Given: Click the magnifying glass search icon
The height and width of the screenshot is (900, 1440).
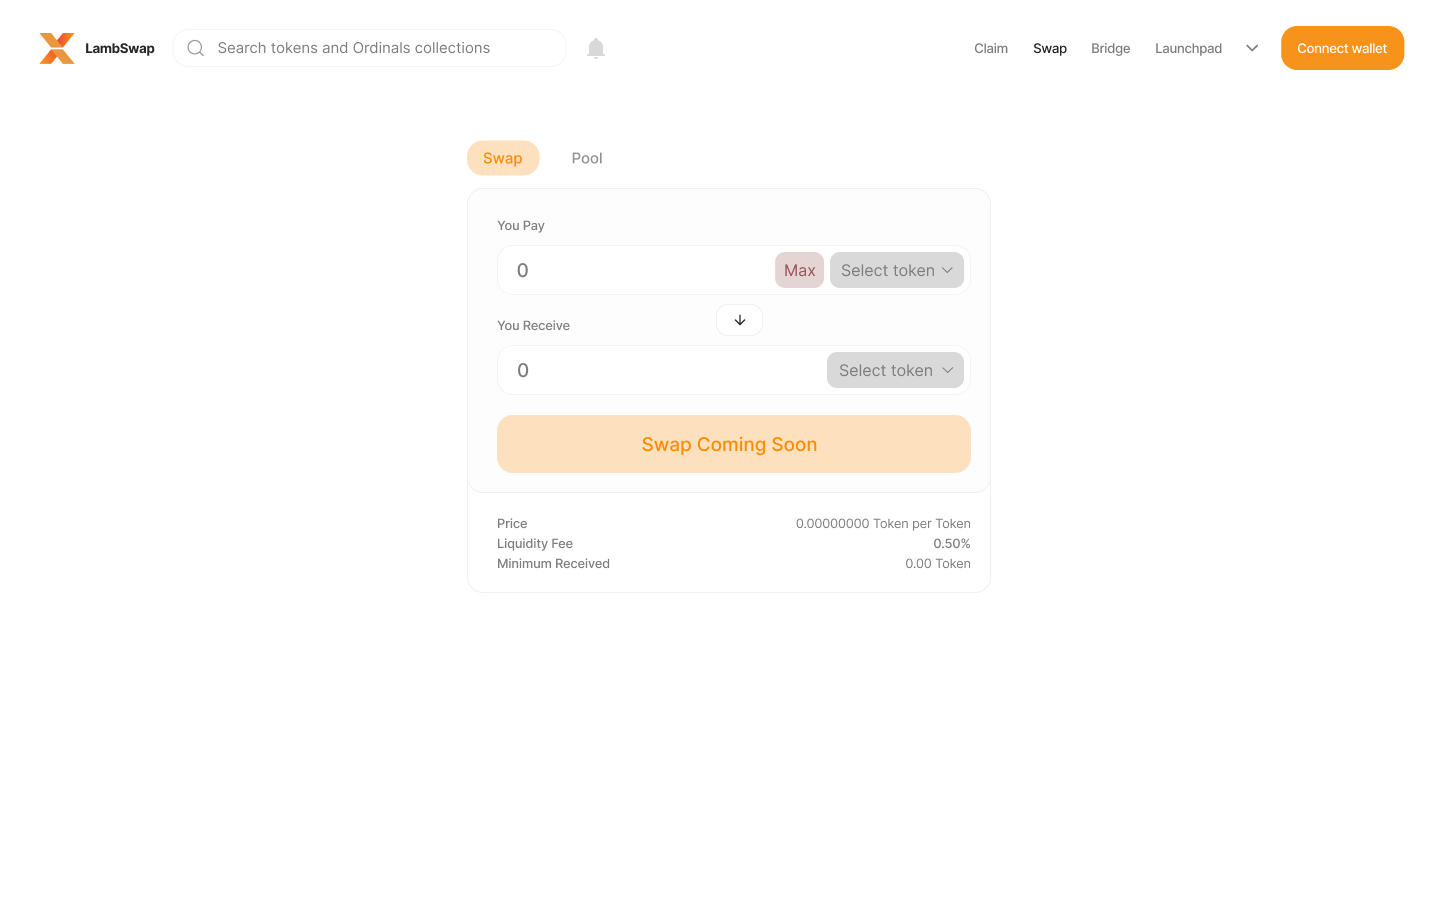Looking at the screenshot, I should (x=196, y=48).
